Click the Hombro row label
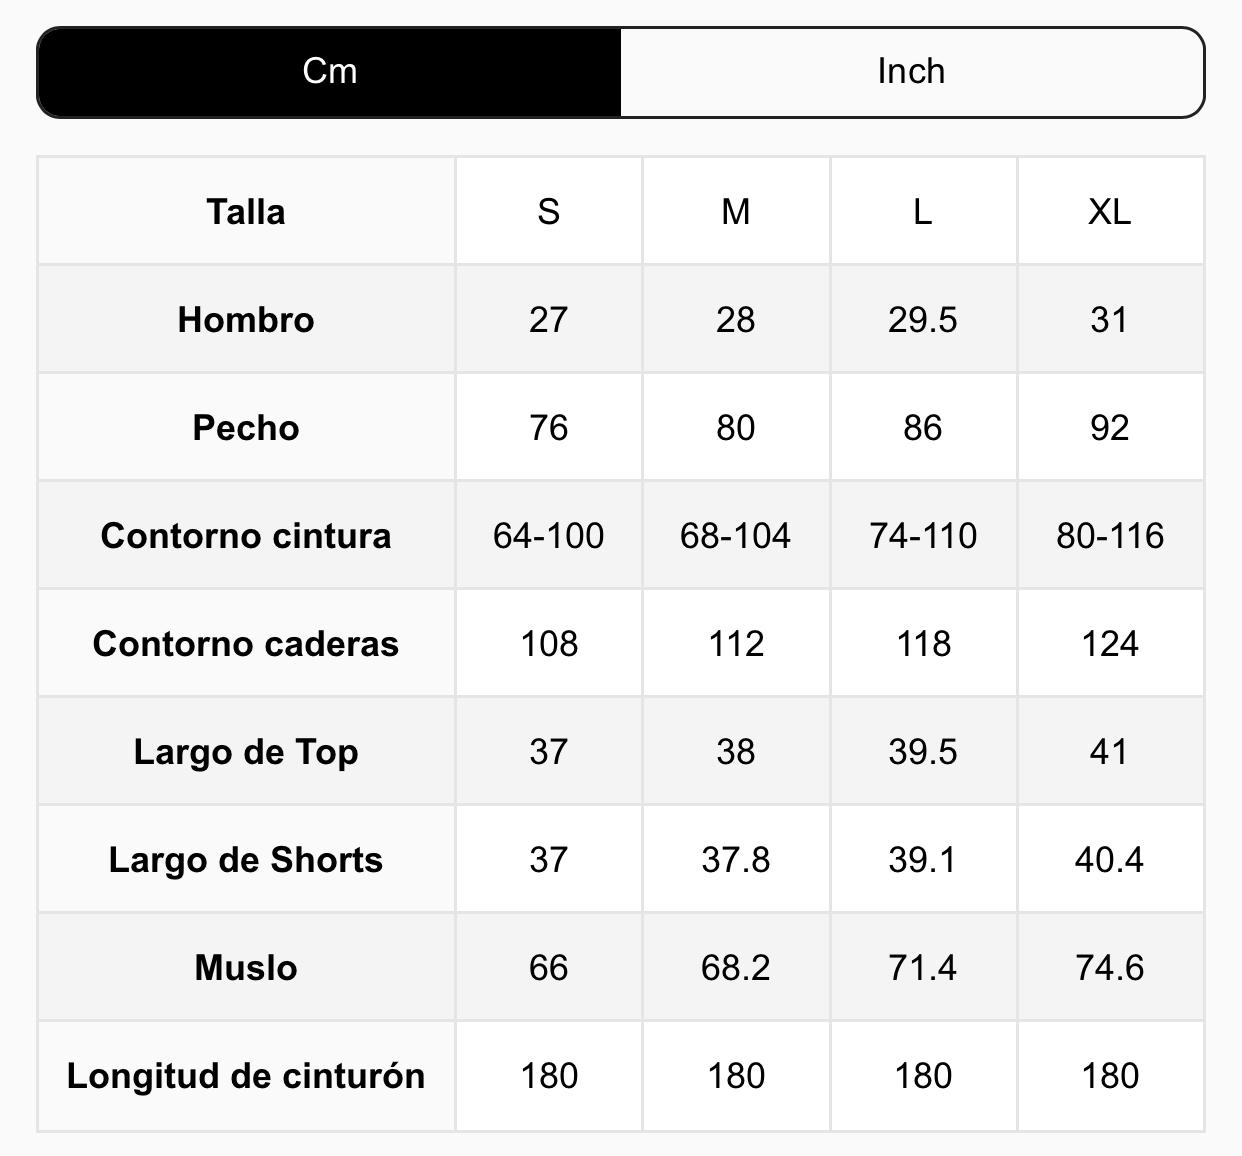The image size is (1242, 1156). coord(246,320)
